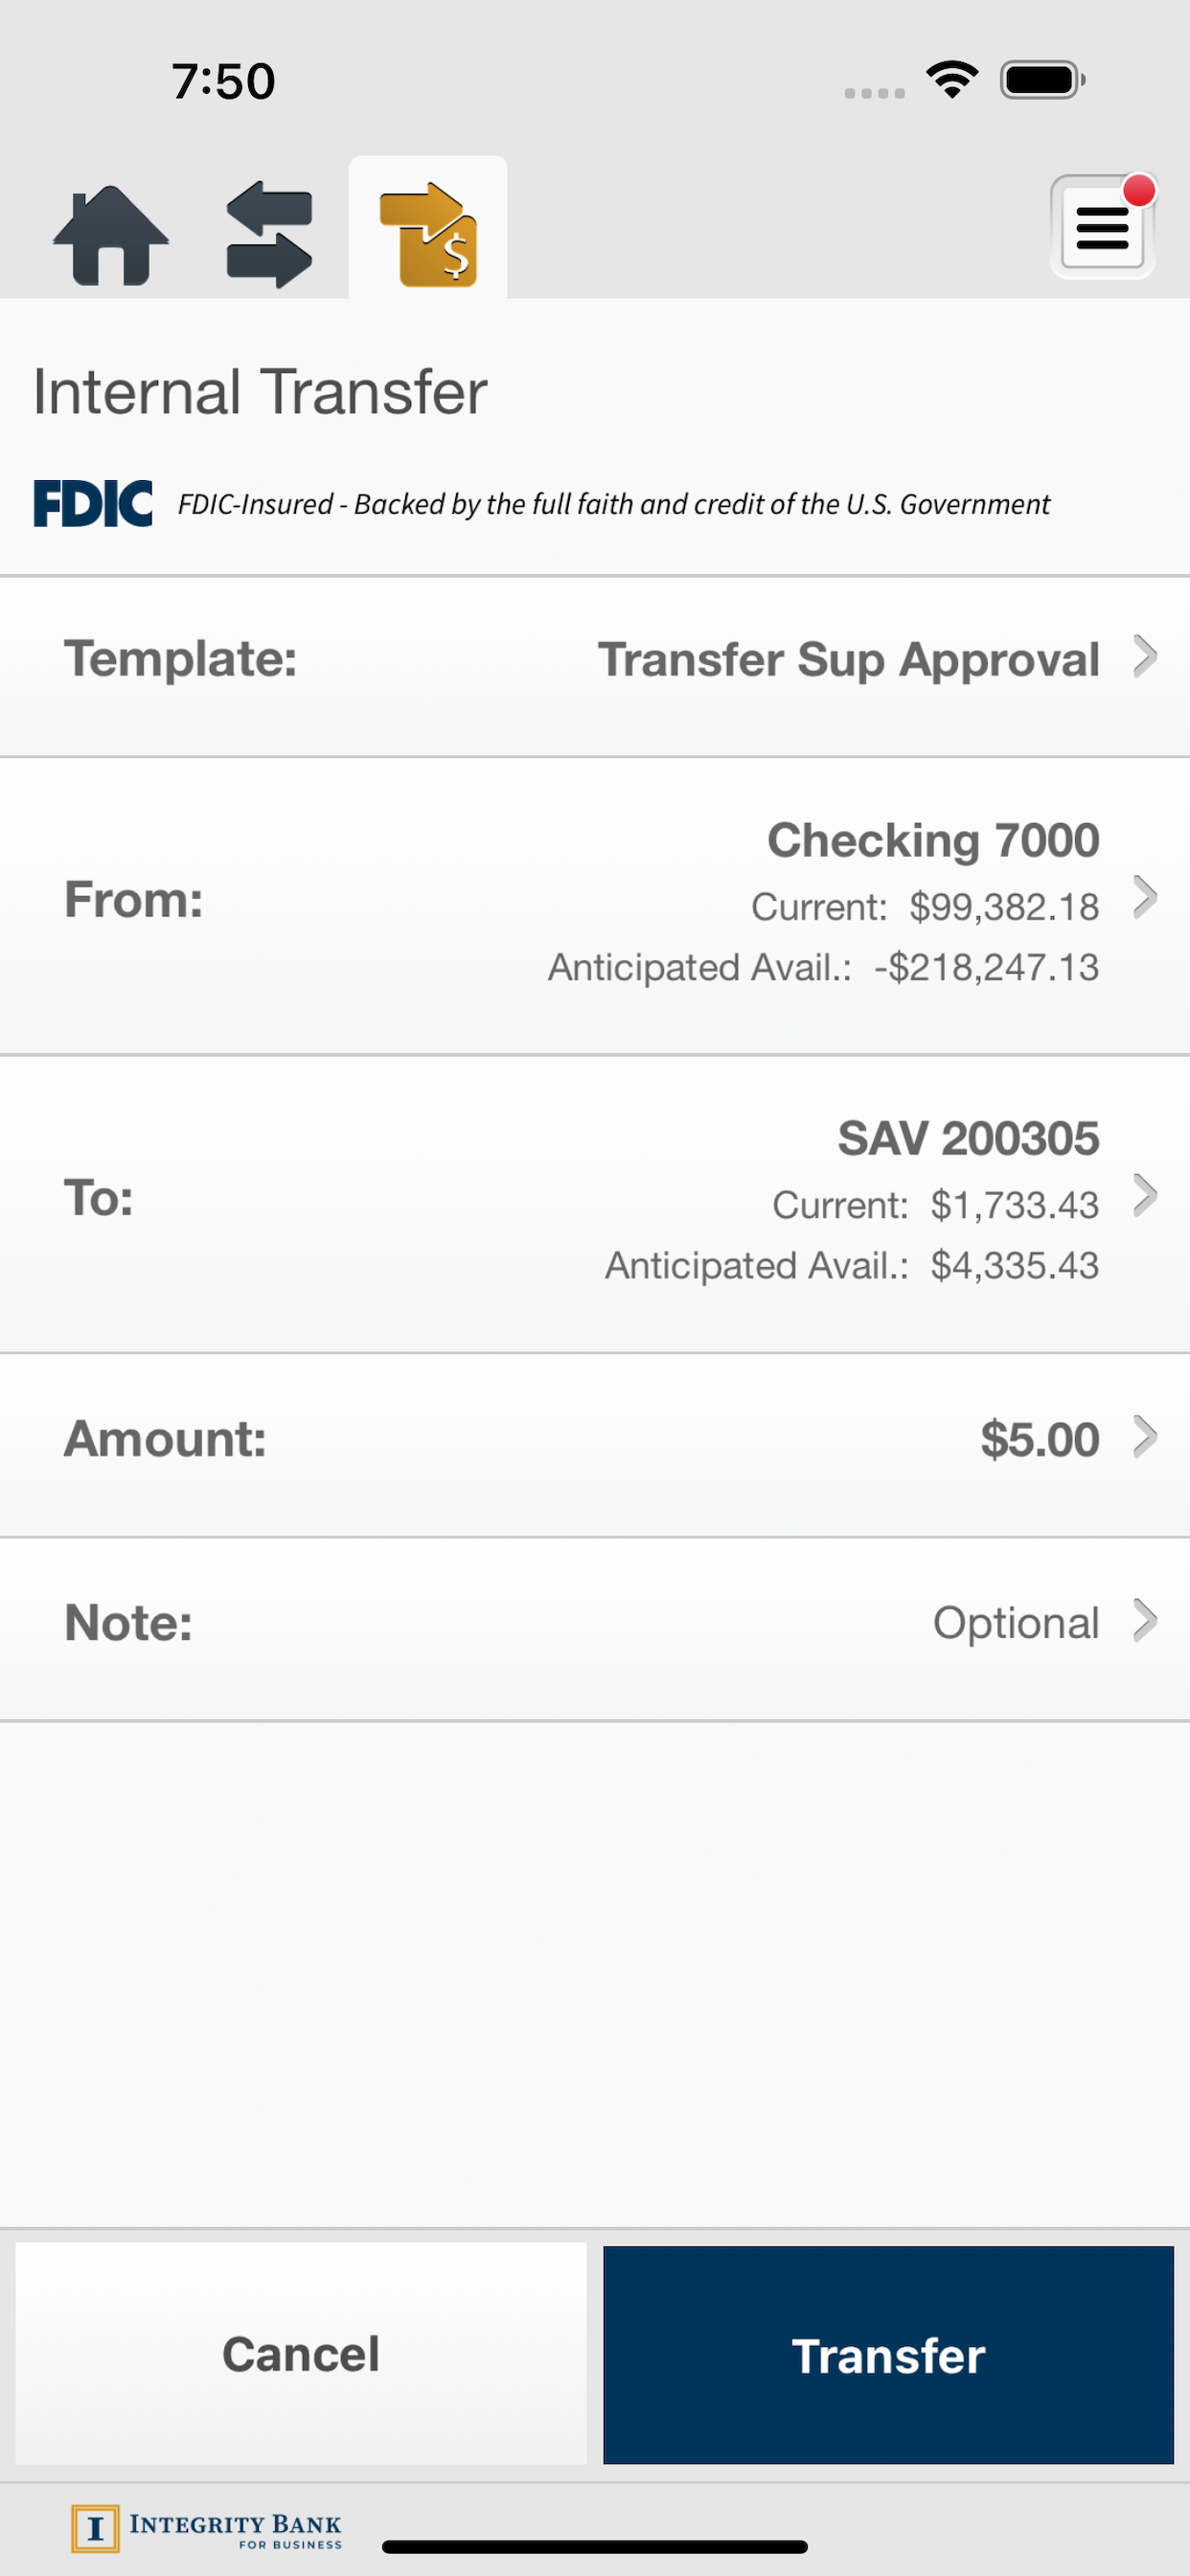1190x2576 pixels.
Task: Select SAV 200305 destination account
Action: tap(595, 1203)
